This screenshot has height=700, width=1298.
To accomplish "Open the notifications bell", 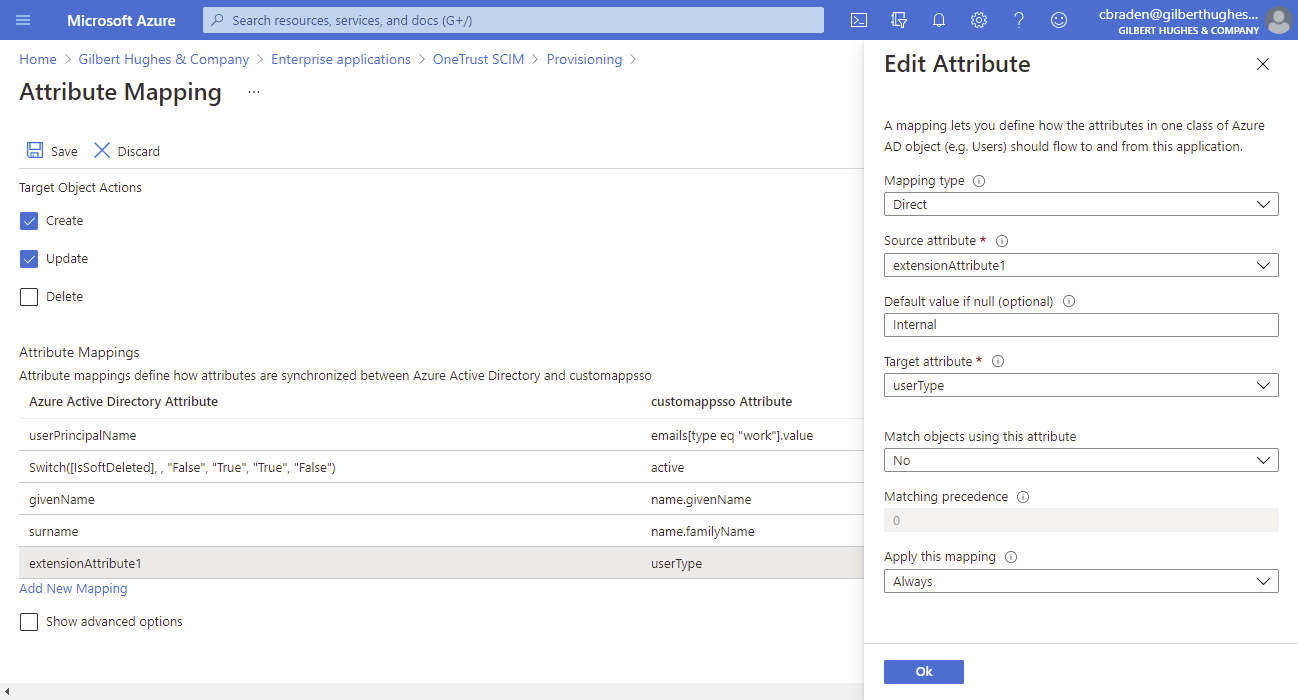I will (938, 19).
